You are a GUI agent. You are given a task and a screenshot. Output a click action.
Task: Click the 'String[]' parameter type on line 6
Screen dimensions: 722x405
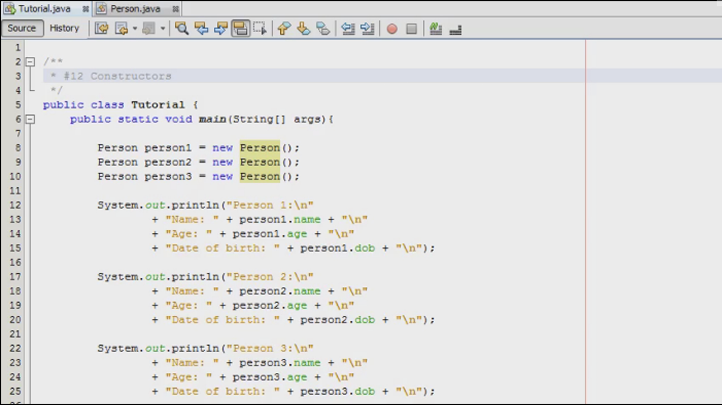(259, 119)
